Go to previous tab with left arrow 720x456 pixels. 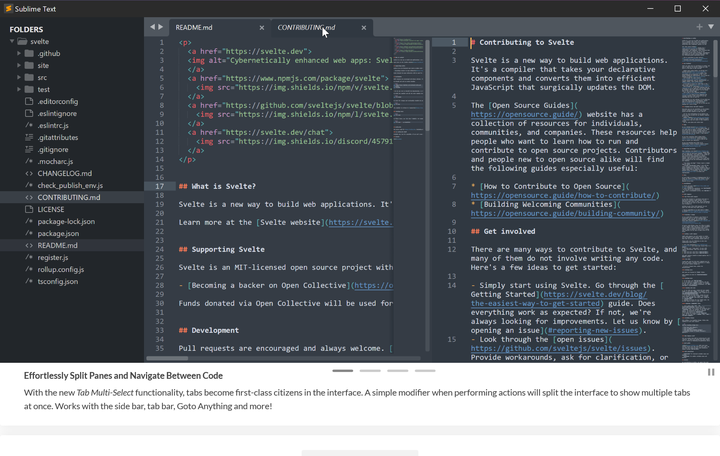[152, 27]
